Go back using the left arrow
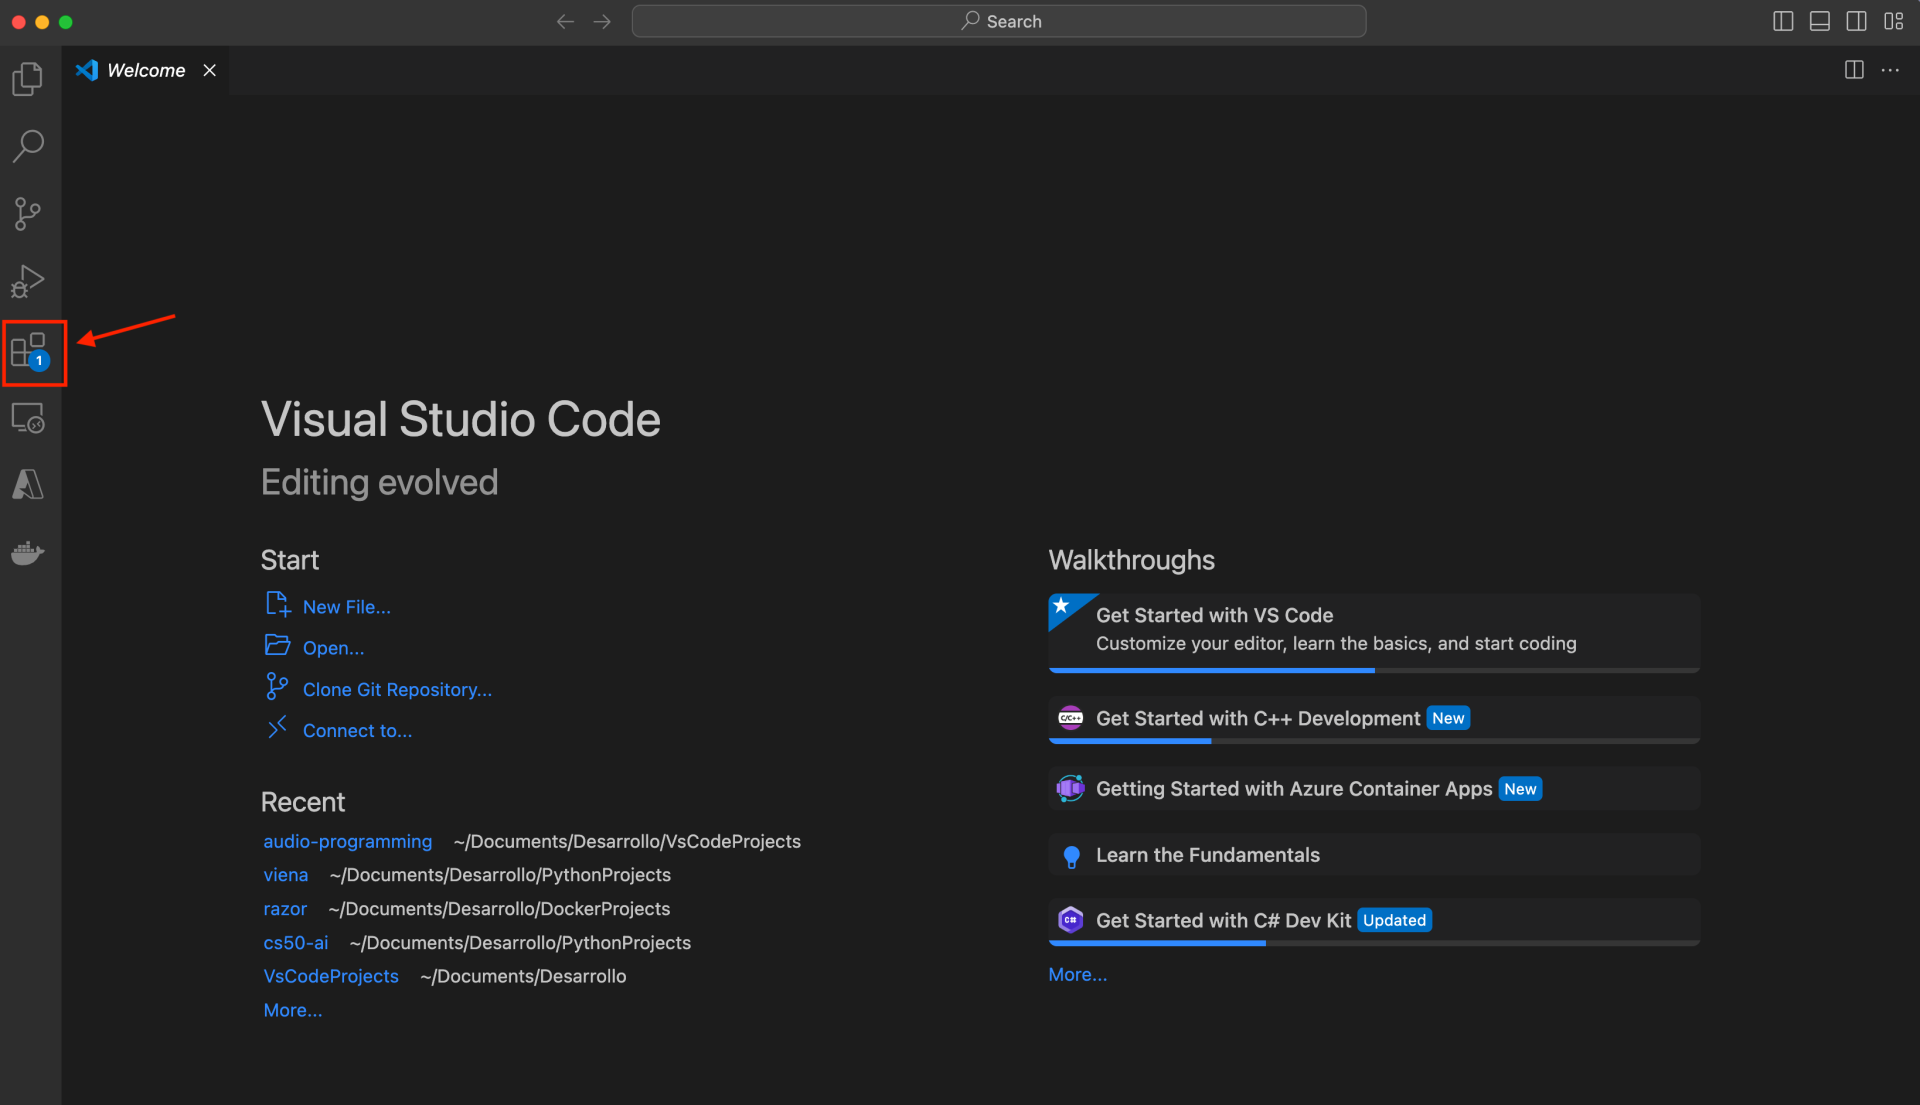Image resolution: width=1920 pixels, height=1105 pixels. pyautogui.click(x=565, y=21)
